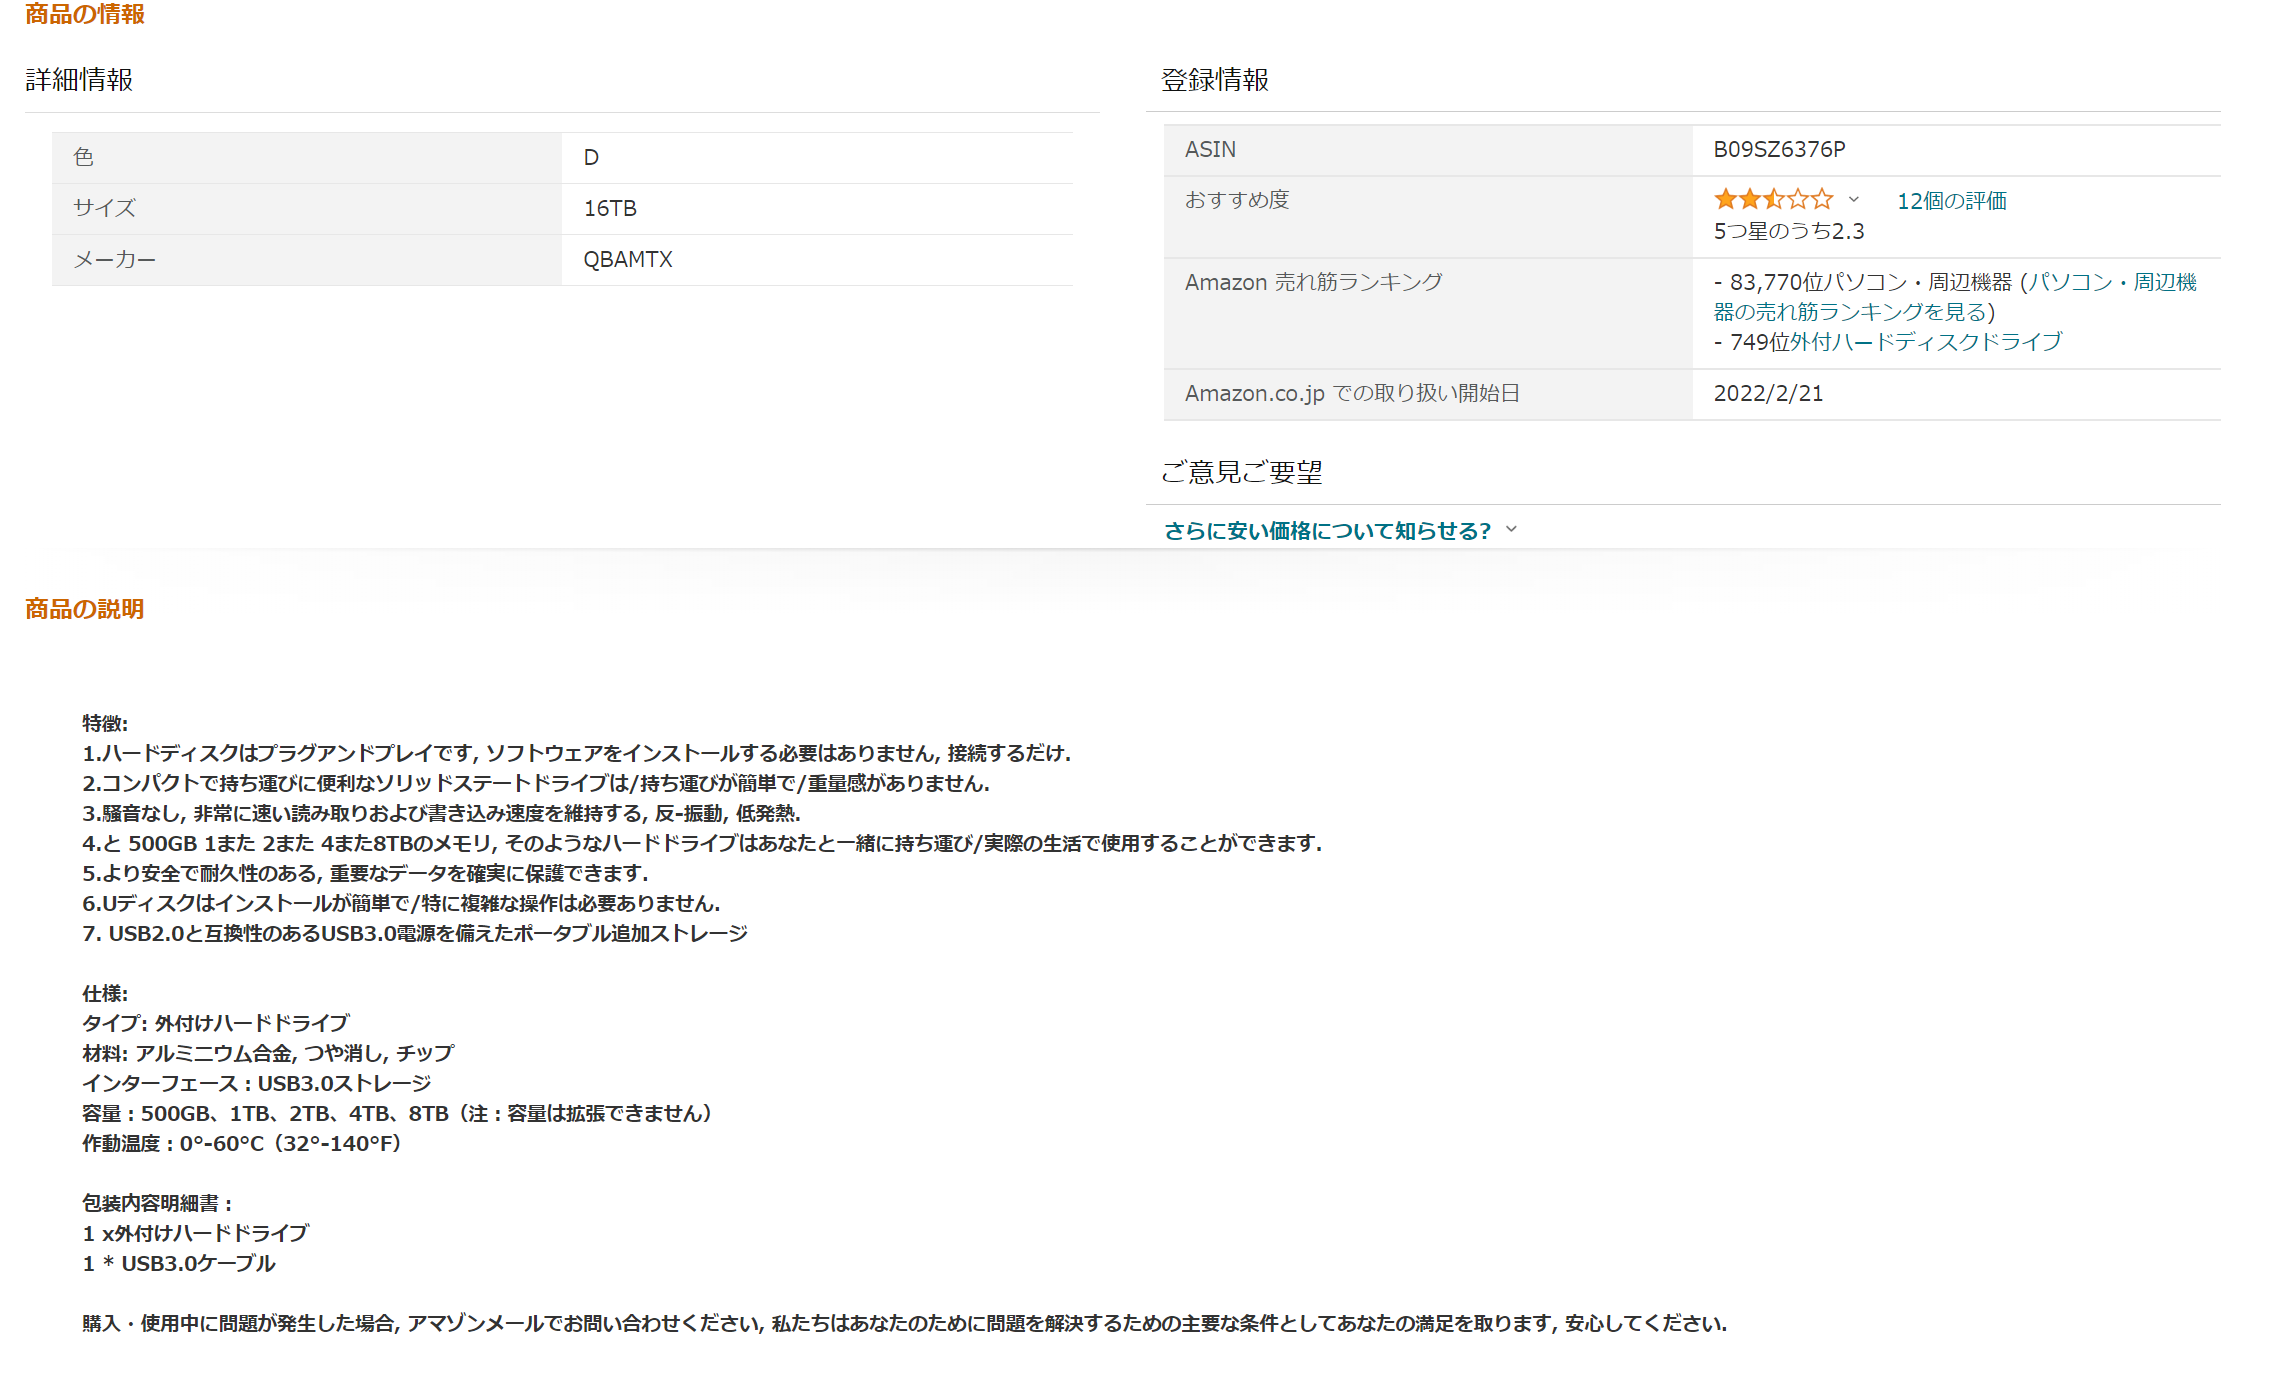This screenshot has width=2286, height=1381.
Task: Click the 仕様: label in description
Action: 105,993
